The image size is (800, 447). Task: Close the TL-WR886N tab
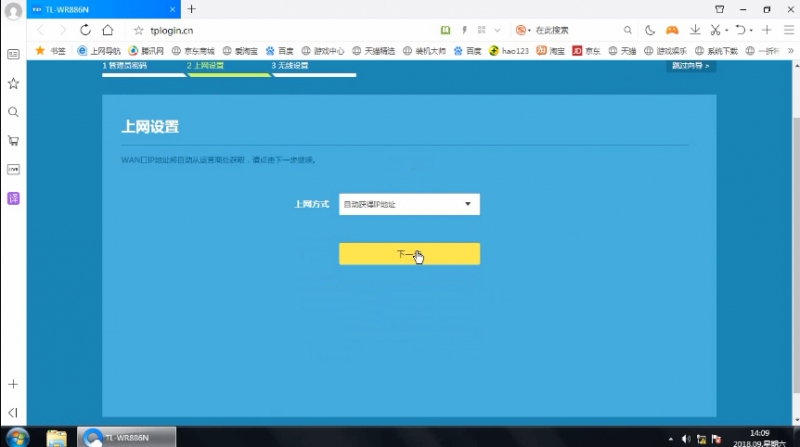pos(172,9)
